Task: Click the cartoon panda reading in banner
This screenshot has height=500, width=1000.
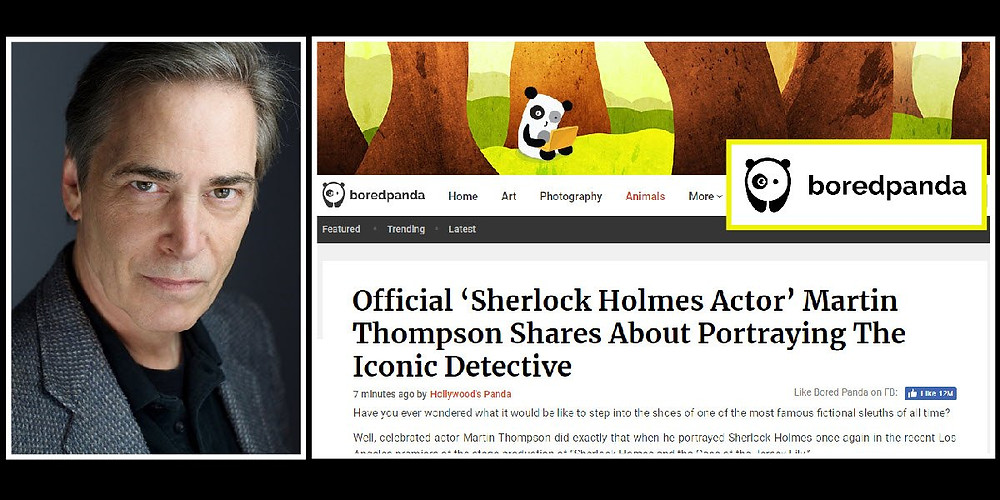Action: (547, 124)
